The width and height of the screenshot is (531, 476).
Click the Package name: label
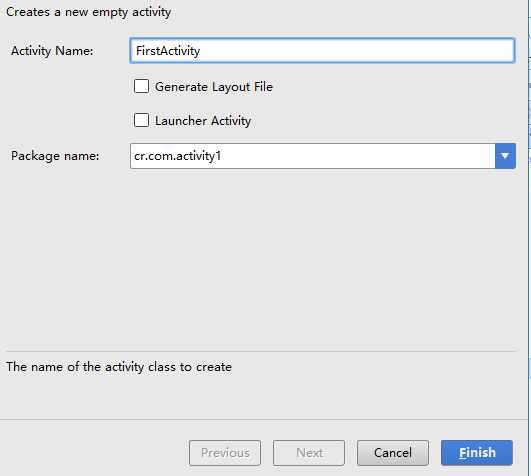click(x=55, y=156)
